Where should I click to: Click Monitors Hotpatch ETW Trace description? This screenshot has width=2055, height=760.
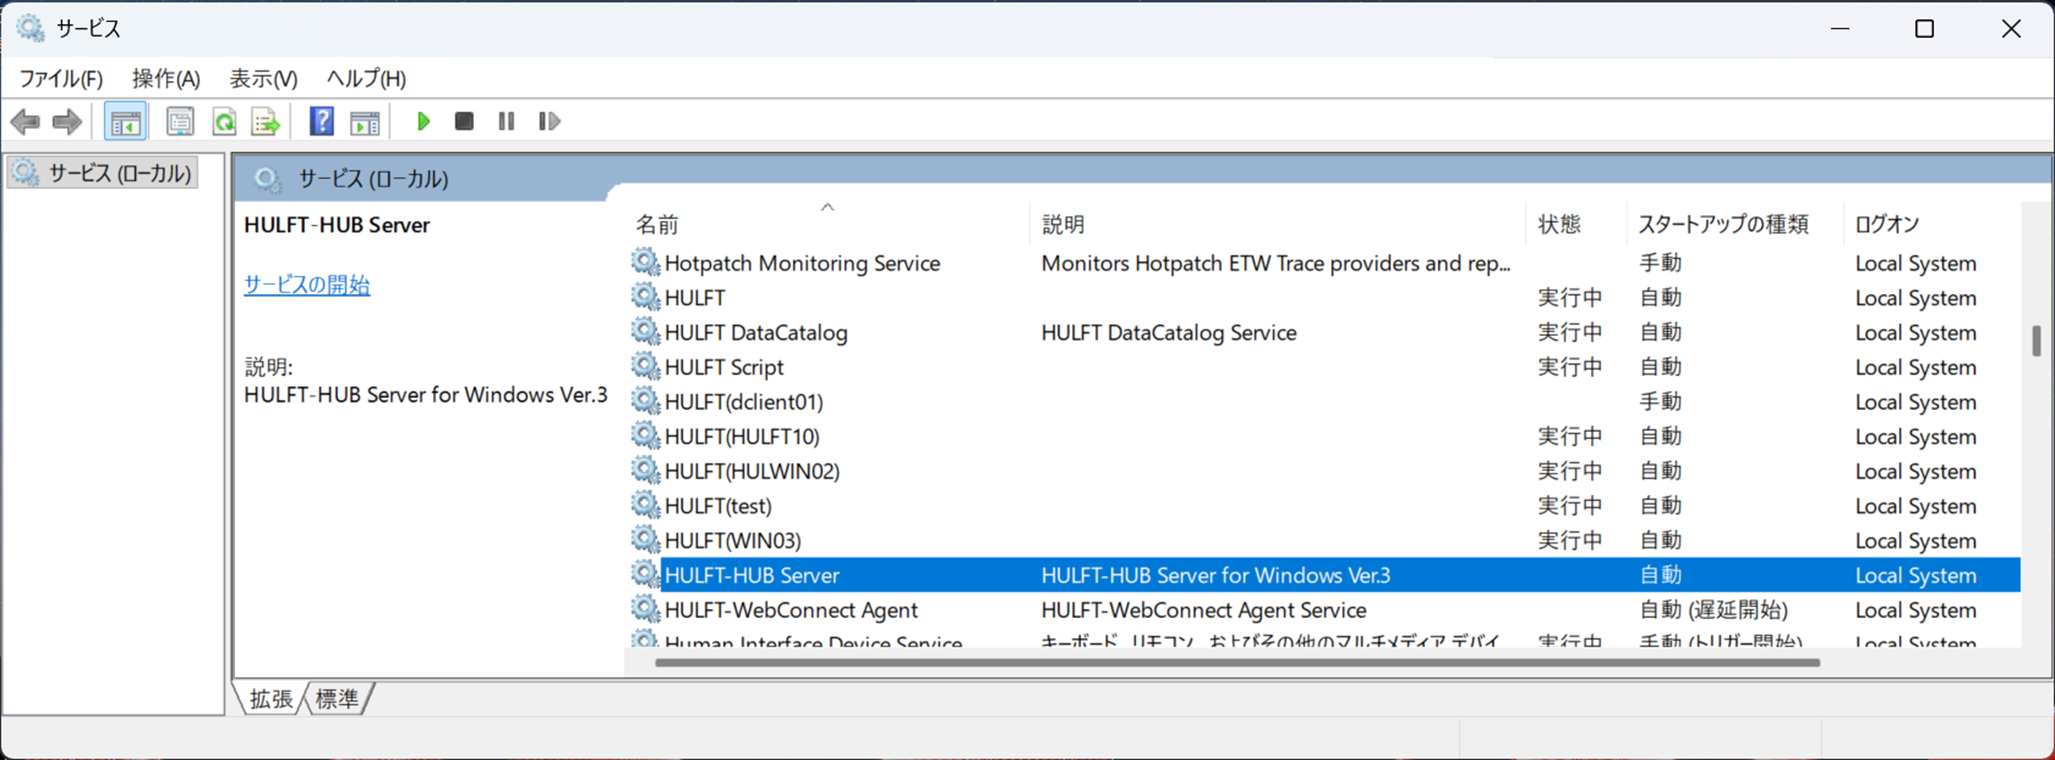coord(1276,263)
